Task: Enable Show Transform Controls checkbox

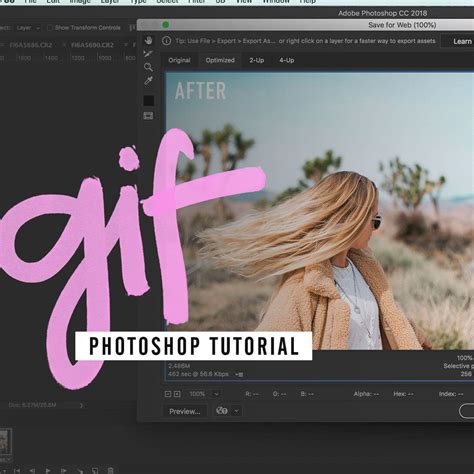Action: pyautogui.click(x=50, y=28)
